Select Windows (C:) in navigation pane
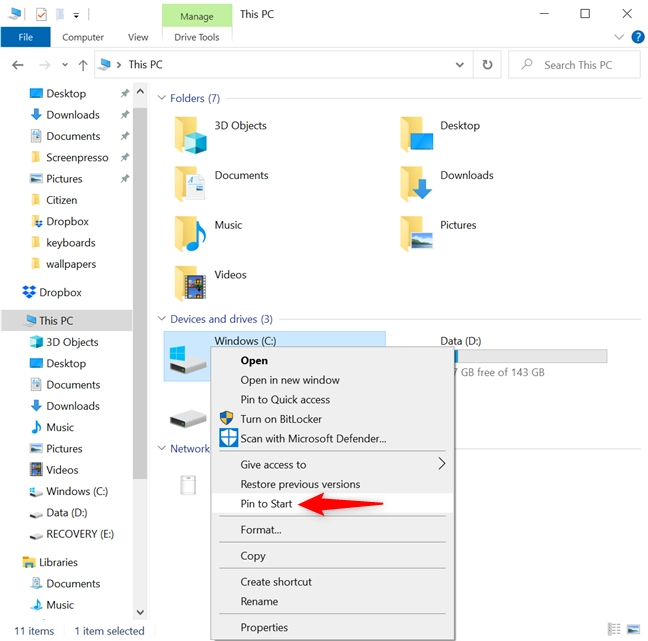 77,491
